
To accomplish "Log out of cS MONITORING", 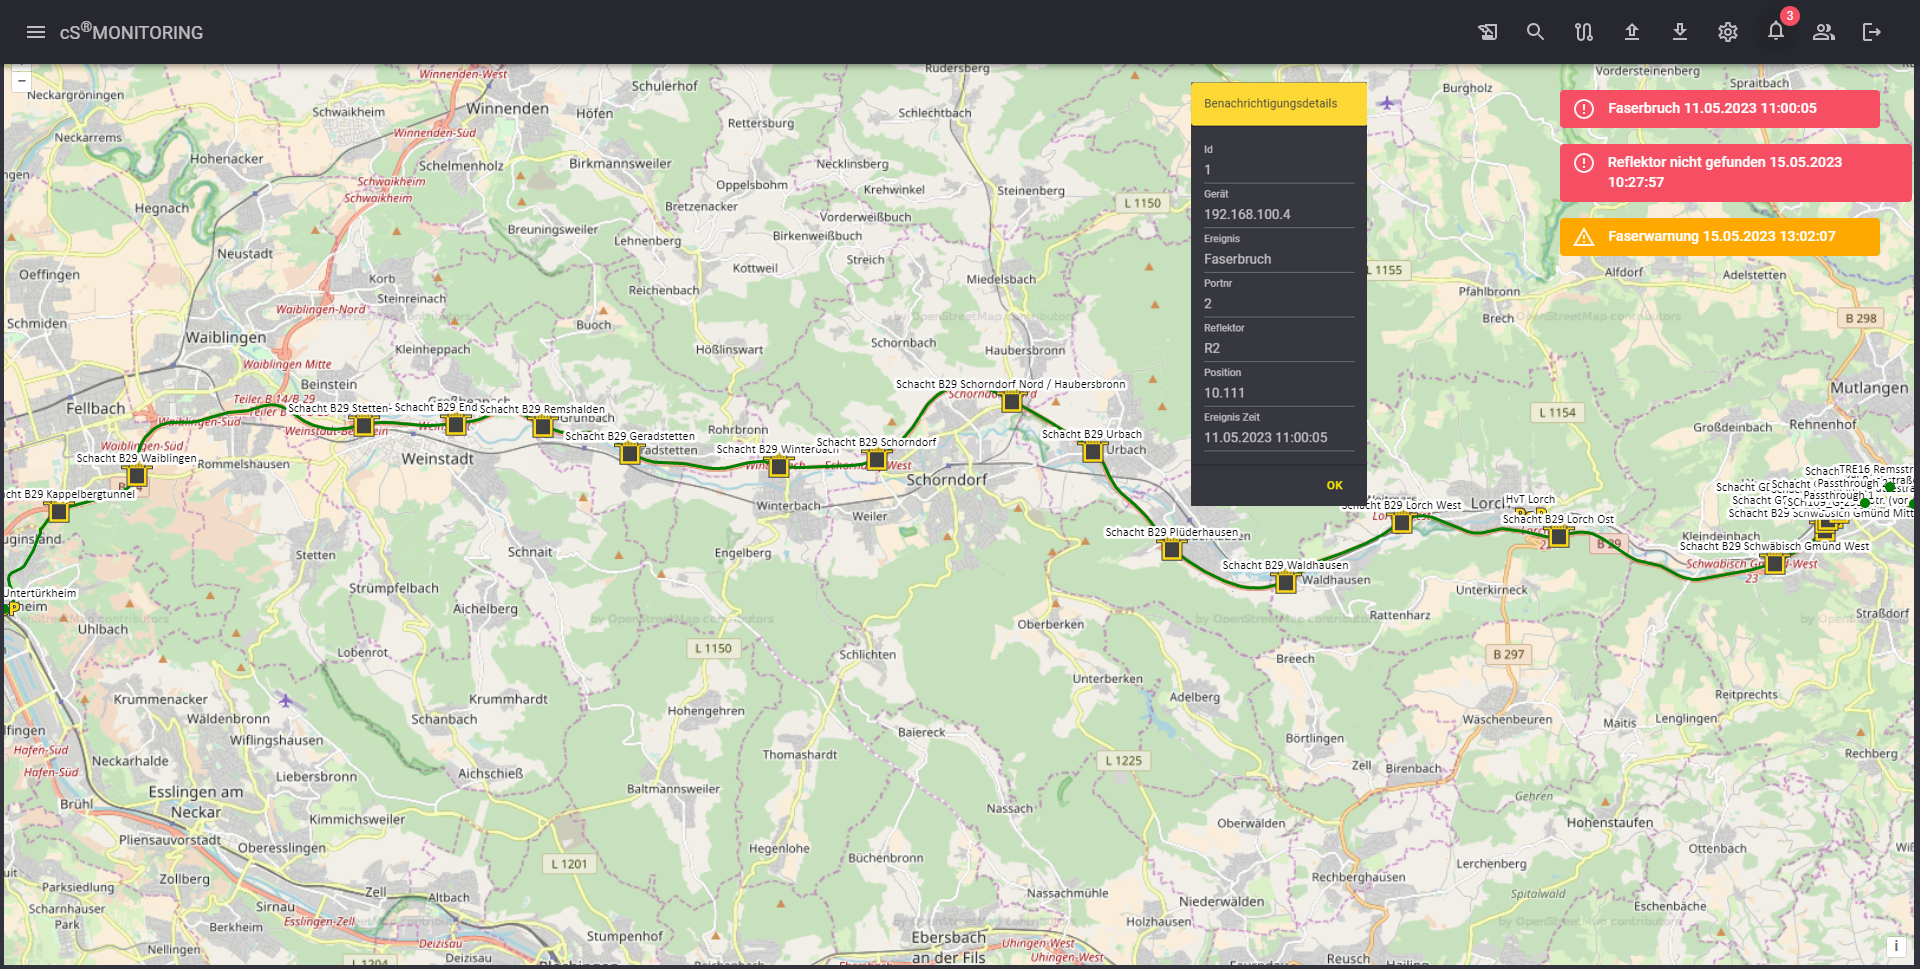I will [1871, 32].
